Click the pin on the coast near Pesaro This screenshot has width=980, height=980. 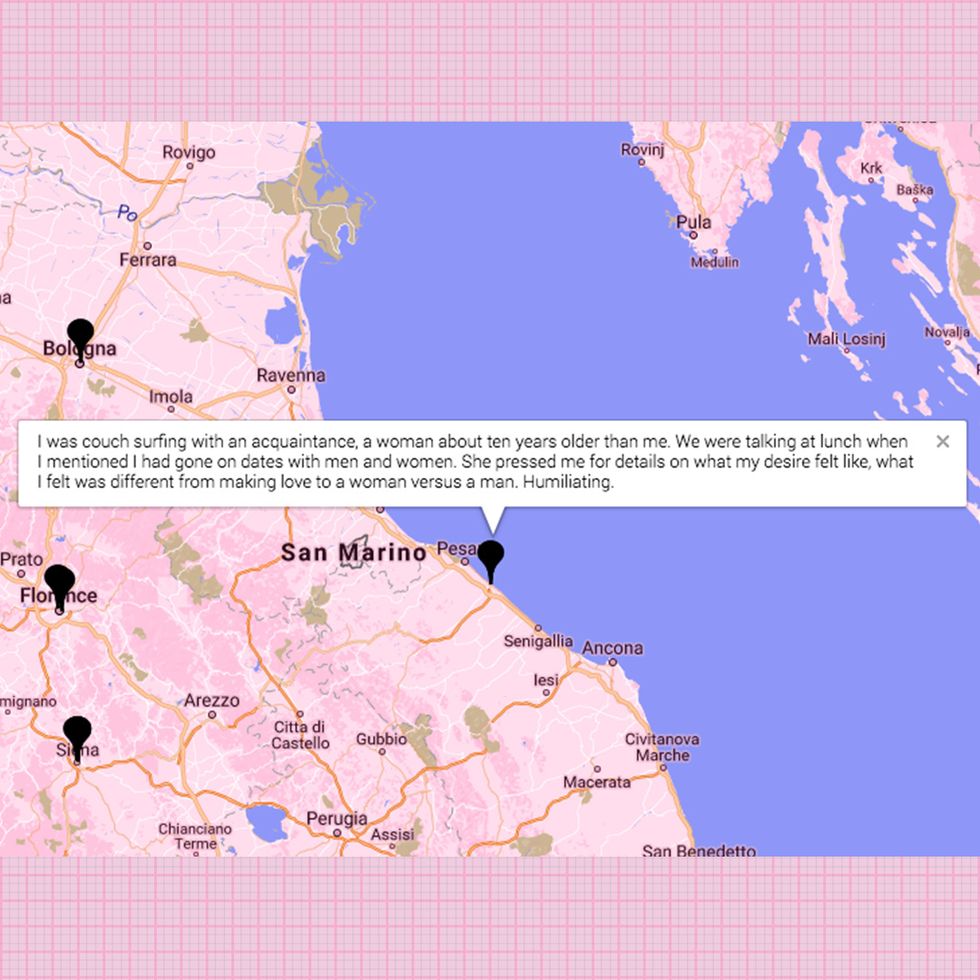click(x=490, y=555)
